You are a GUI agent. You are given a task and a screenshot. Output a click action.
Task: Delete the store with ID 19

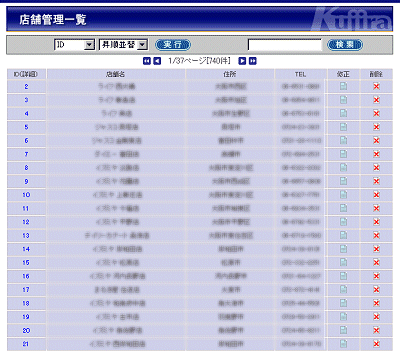[377, 317]
